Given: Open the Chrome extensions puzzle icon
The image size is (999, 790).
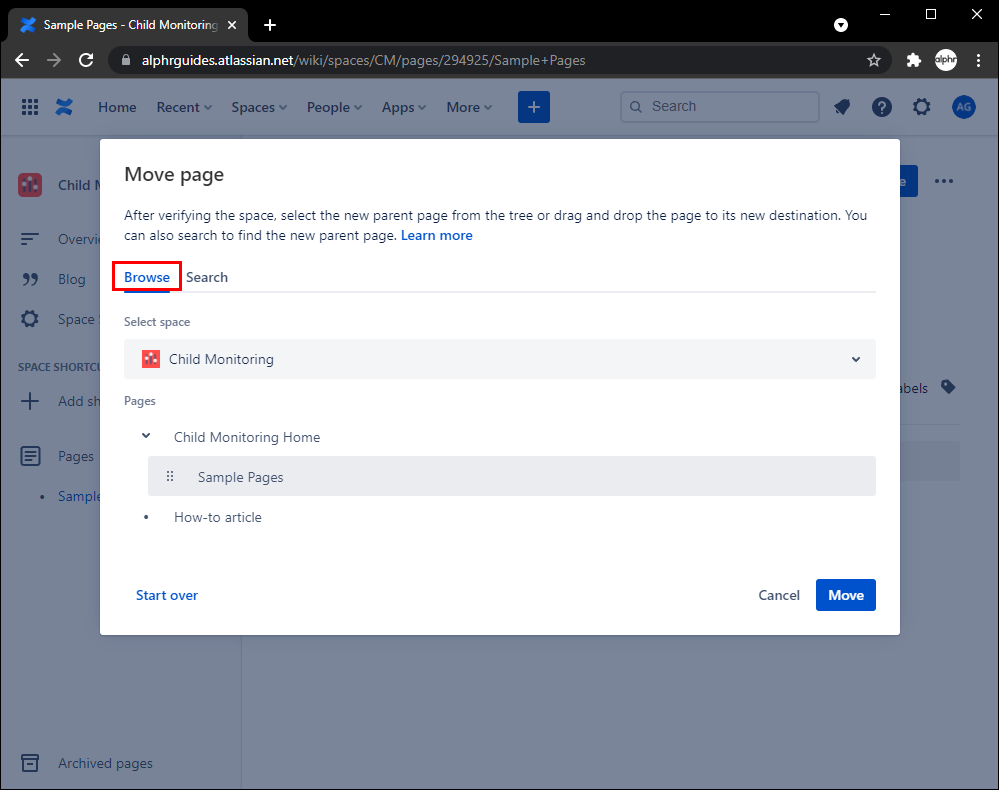Looking at the screenshot, I should point(913,60).
